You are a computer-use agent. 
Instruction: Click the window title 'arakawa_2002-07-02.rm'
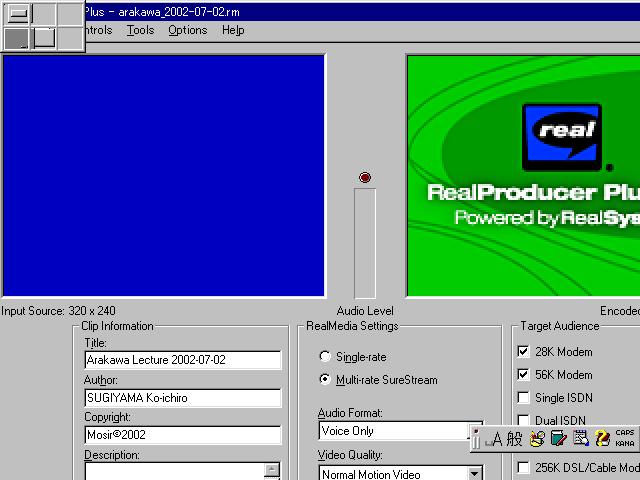pos(179,12)
